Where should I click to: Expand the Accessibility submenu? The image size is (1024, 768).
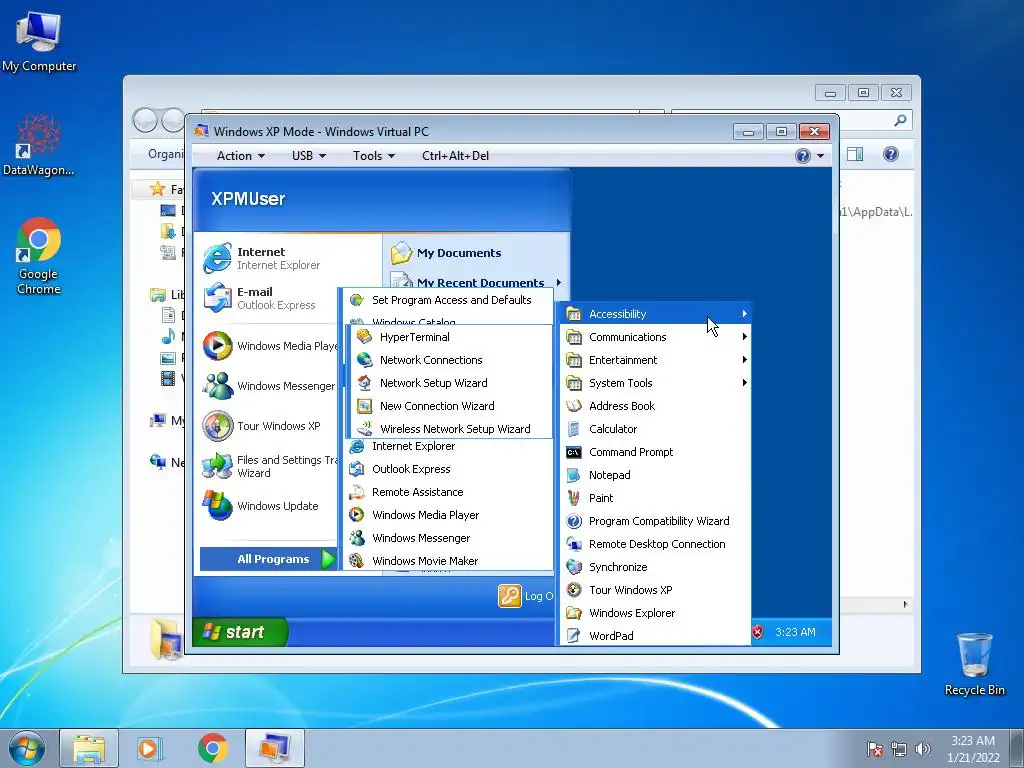click(656, 314)
